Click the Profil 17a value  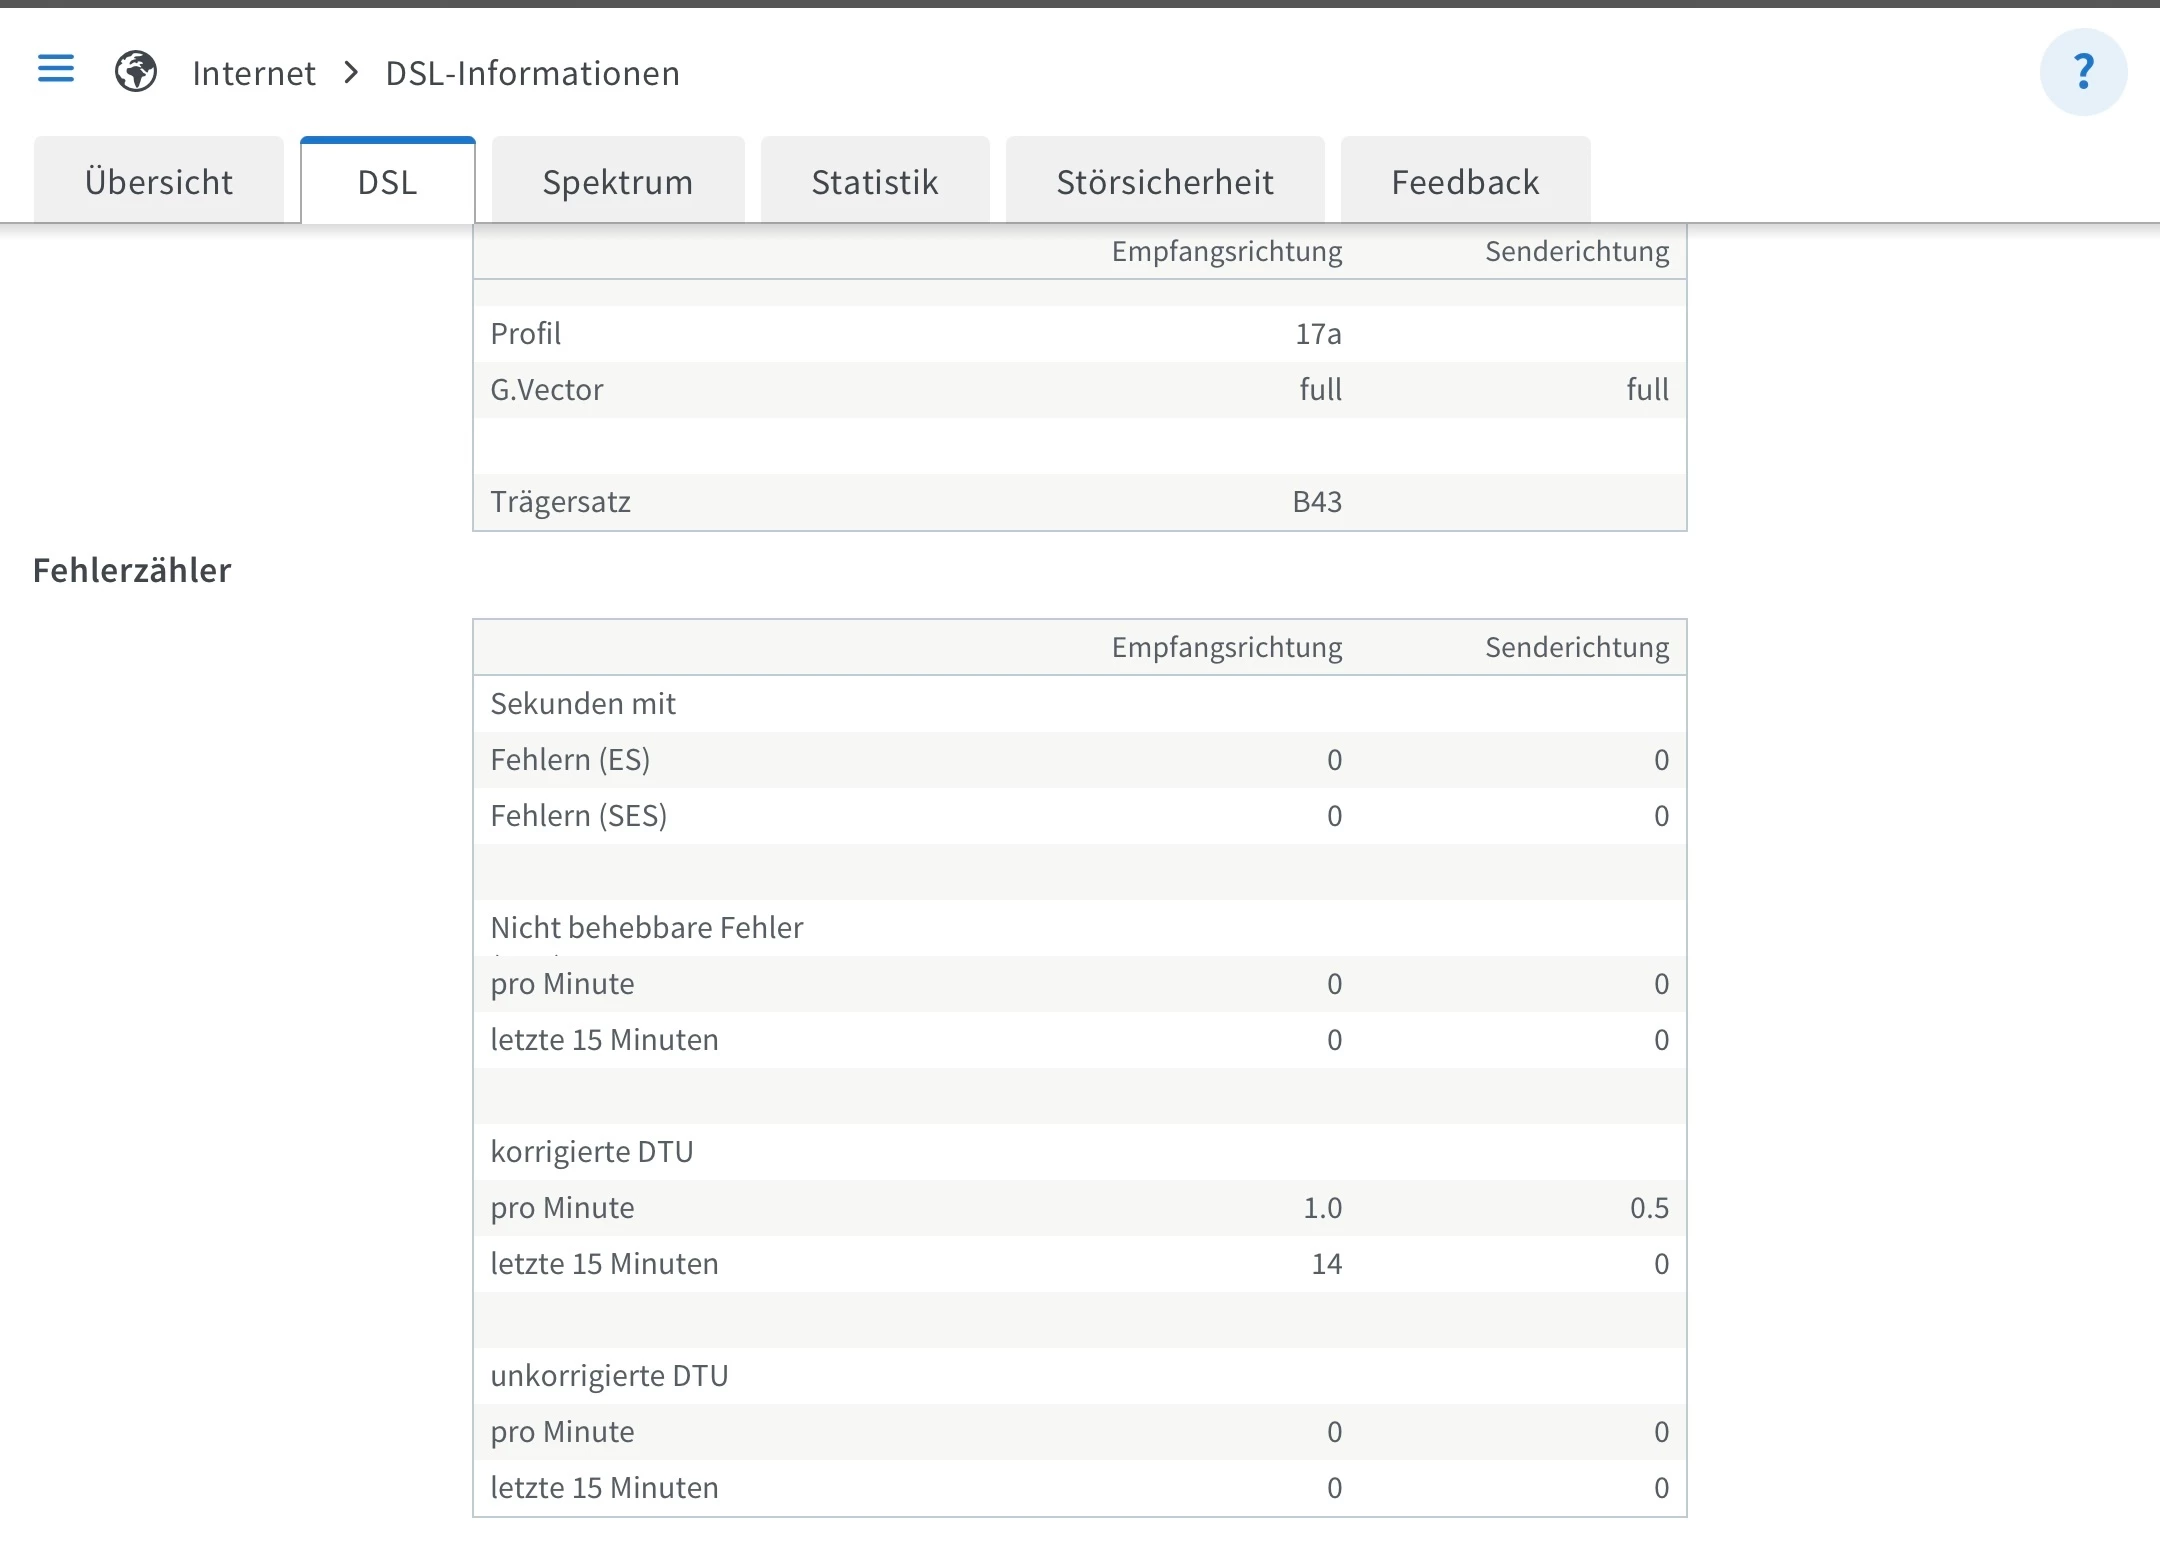point(1318,334)
